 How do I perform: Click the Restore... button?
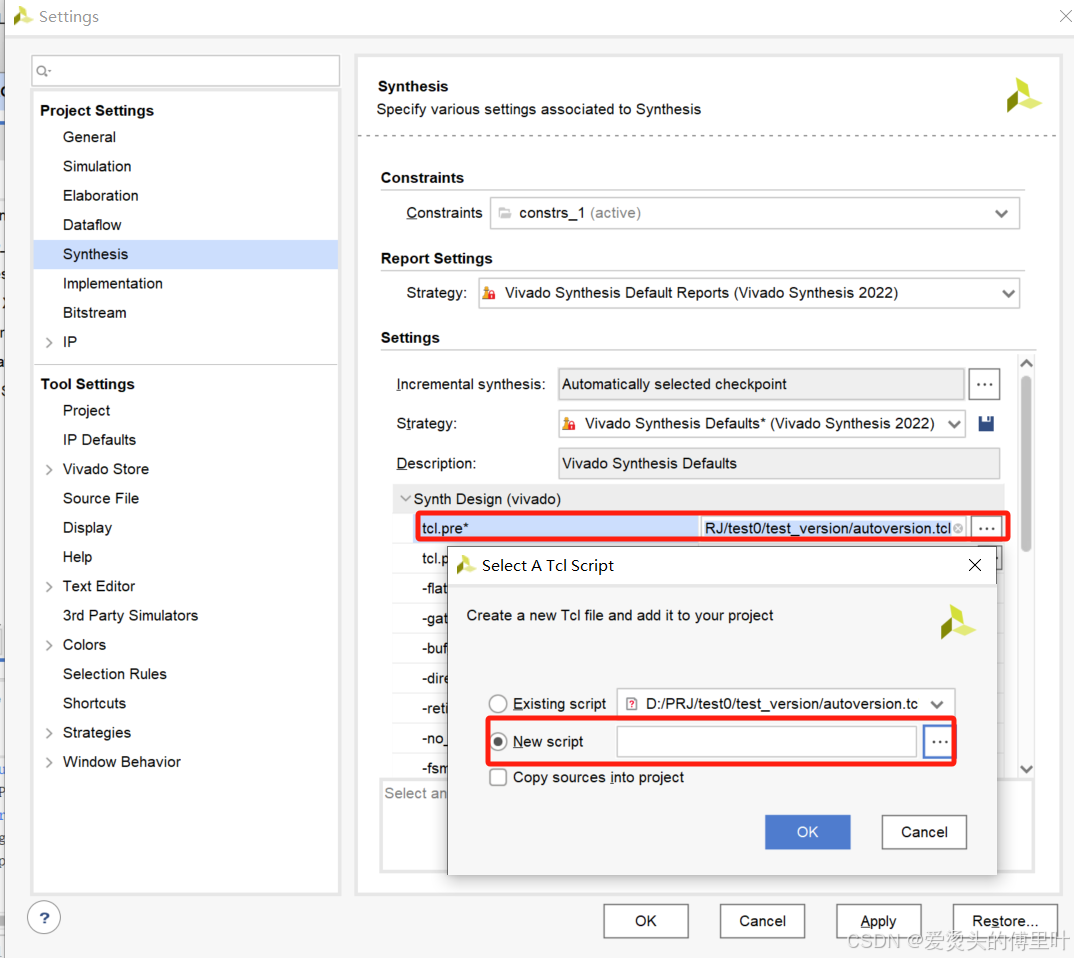pos(1005,921)
